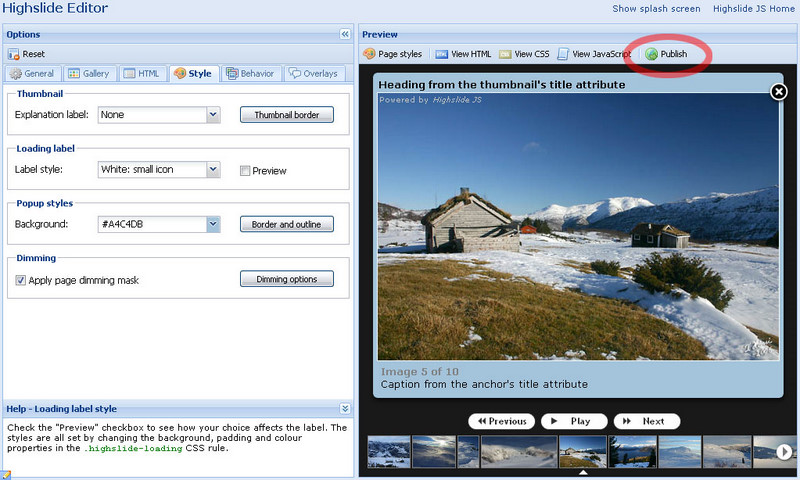Click the Thumbnail border button

286,115
